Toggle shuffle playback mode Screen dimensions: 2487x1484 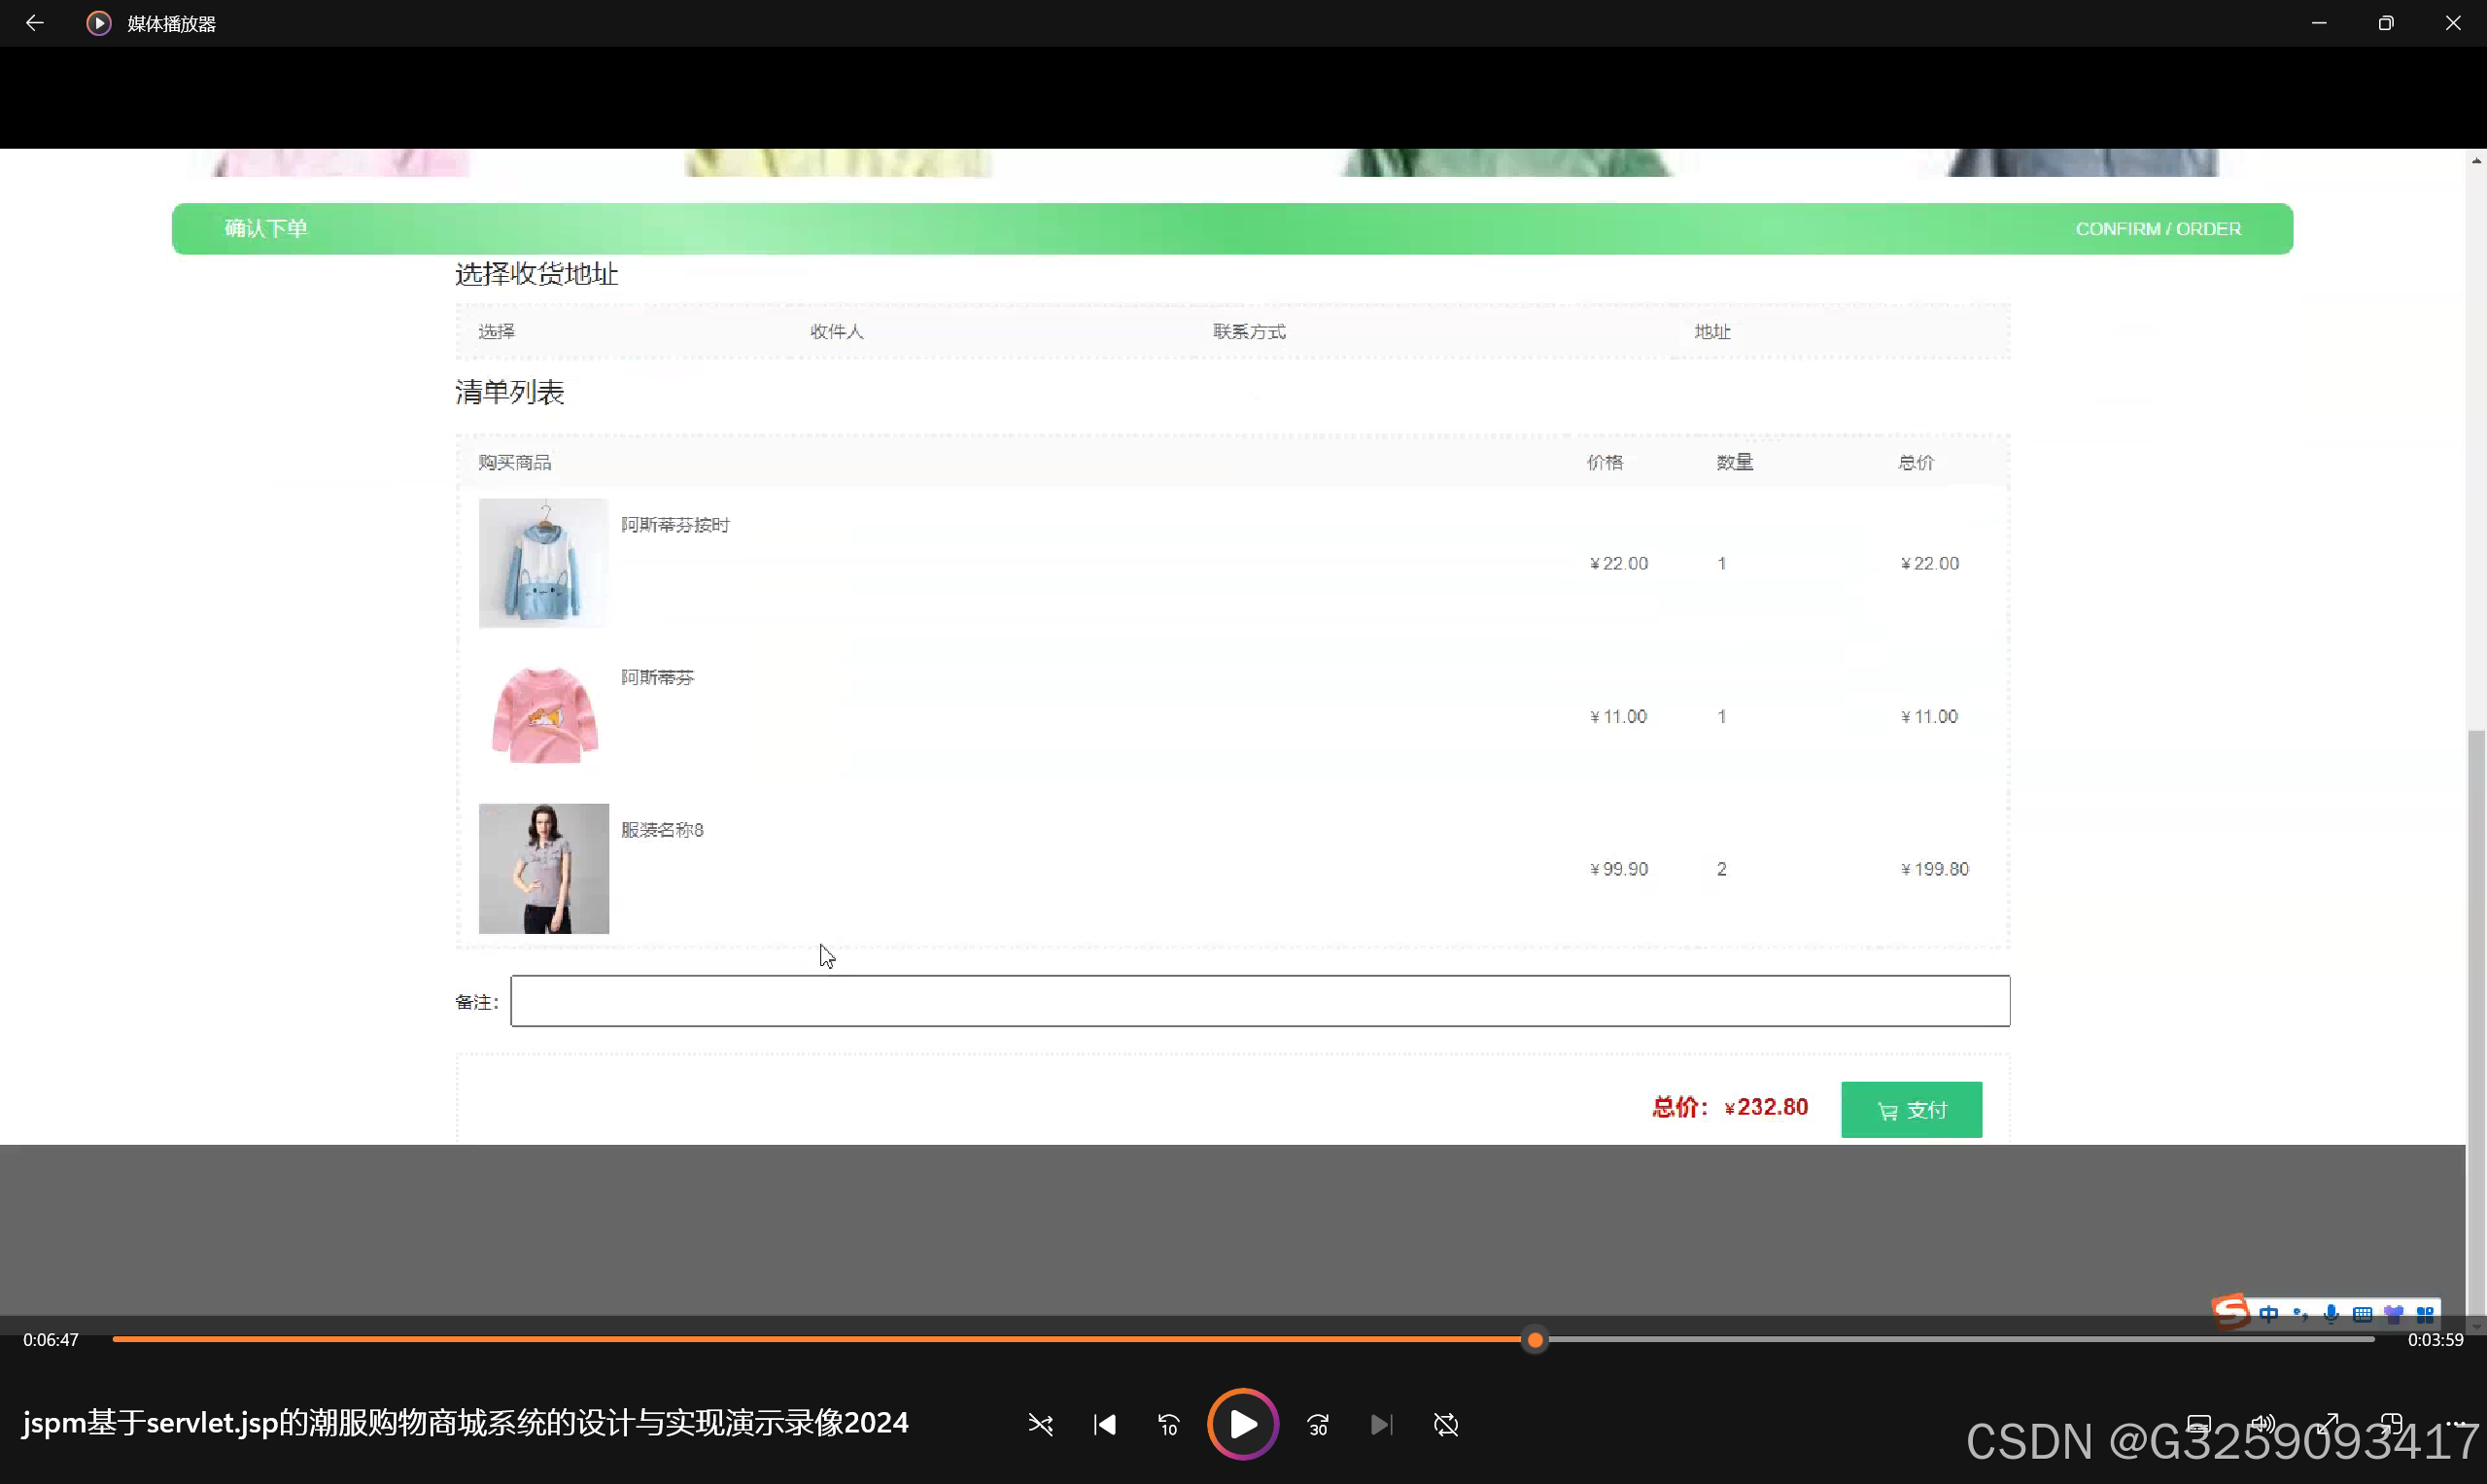[1040, 1424]
